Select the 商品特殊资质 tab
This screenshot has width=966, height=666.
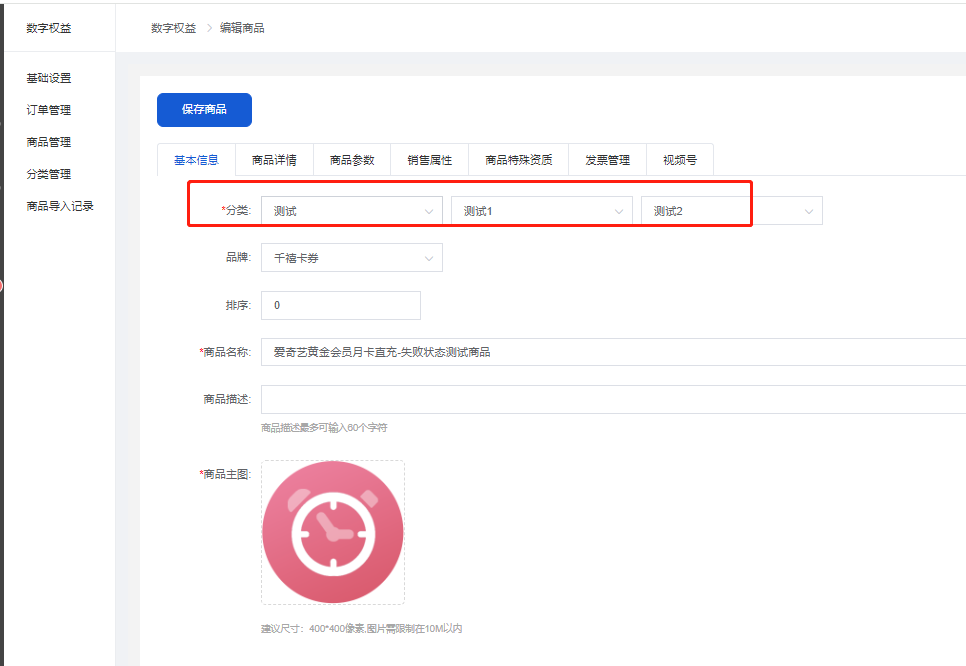[x=518, y=160]
